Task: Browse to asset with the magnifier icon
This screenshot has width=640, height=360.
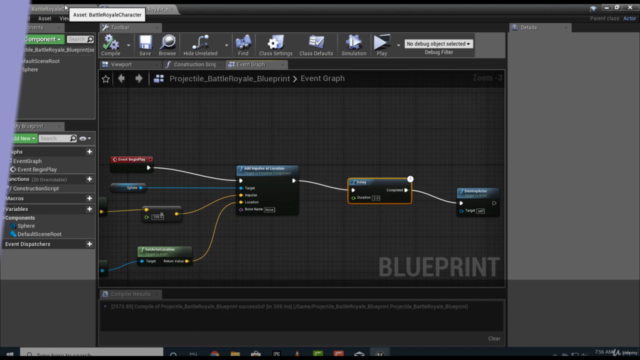Action: 167,45
